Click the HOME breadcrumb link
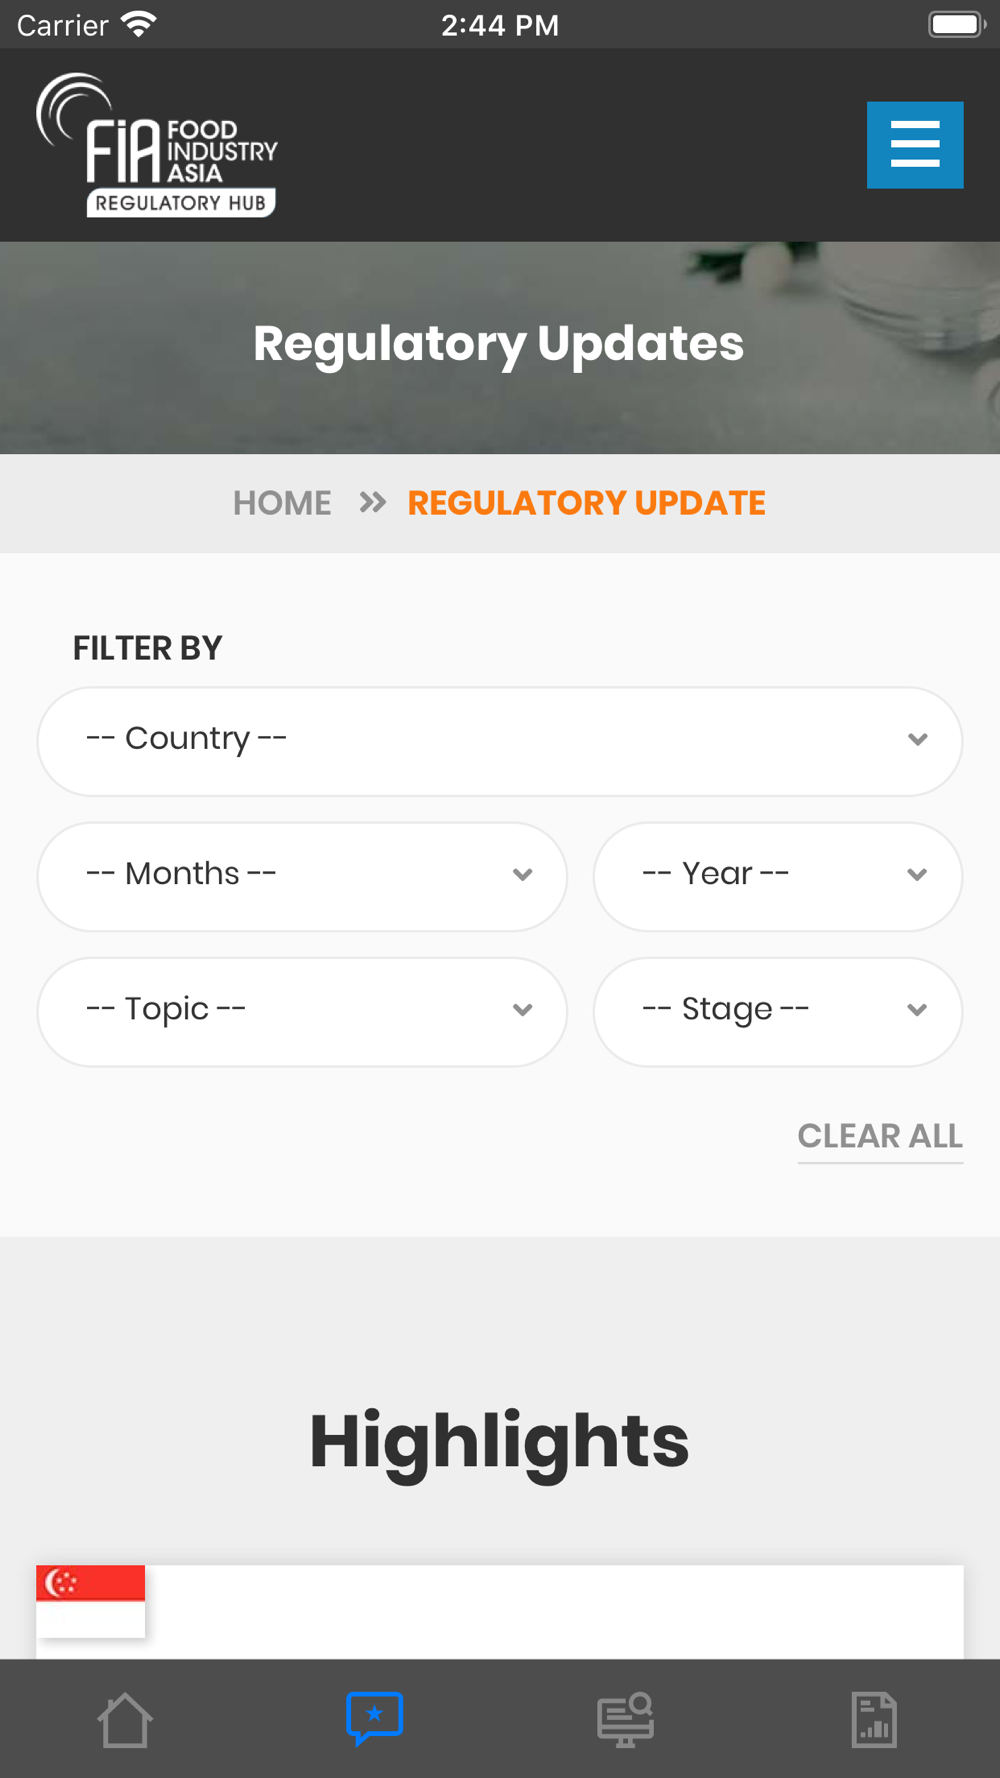Viewport: 1000px width, 1778px height. click(x=282, y=503)
